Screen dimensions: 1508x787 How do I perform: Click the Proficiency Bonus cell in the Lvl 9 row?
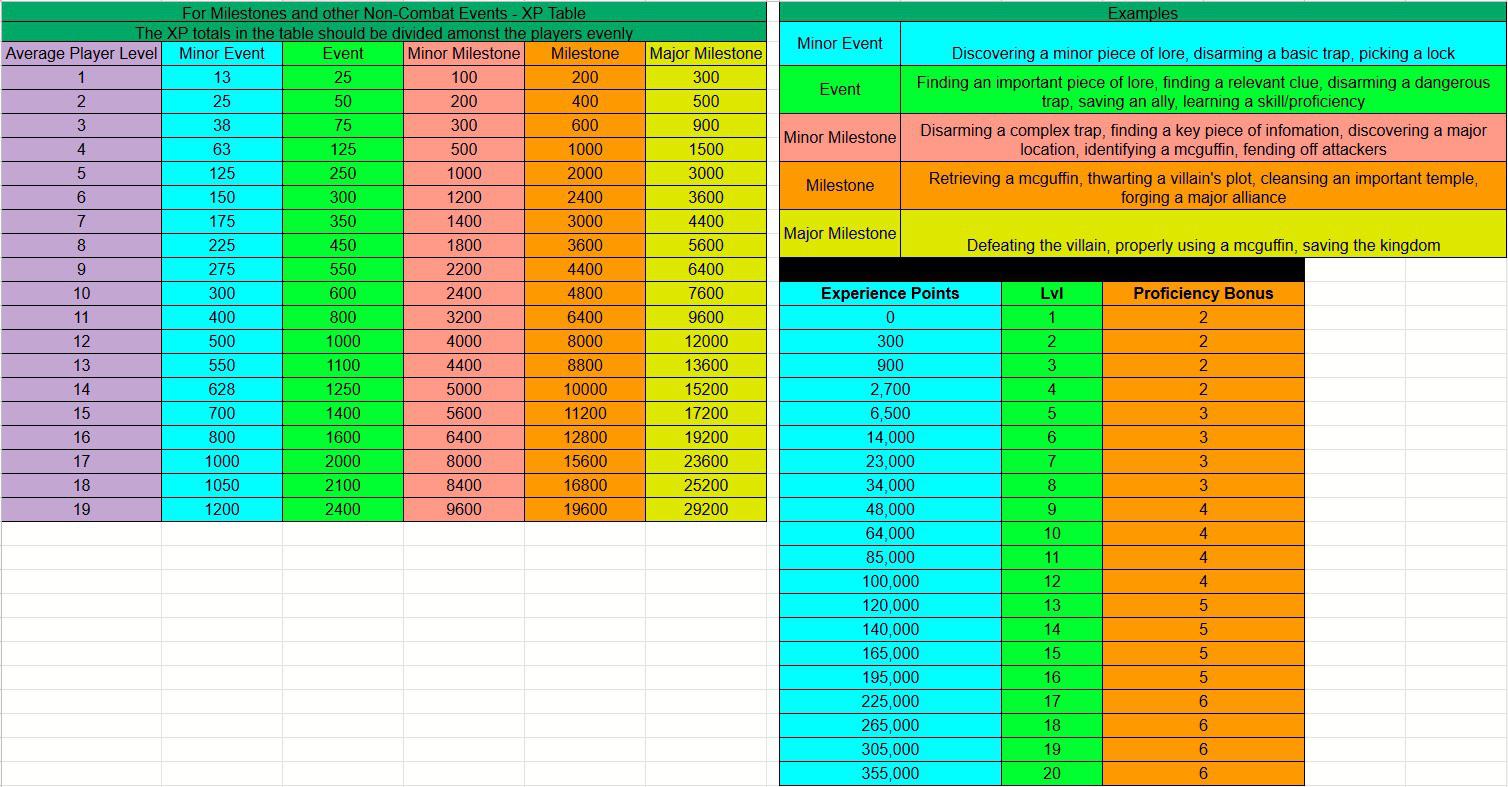pyautogui.click(x=1203, y=509)
